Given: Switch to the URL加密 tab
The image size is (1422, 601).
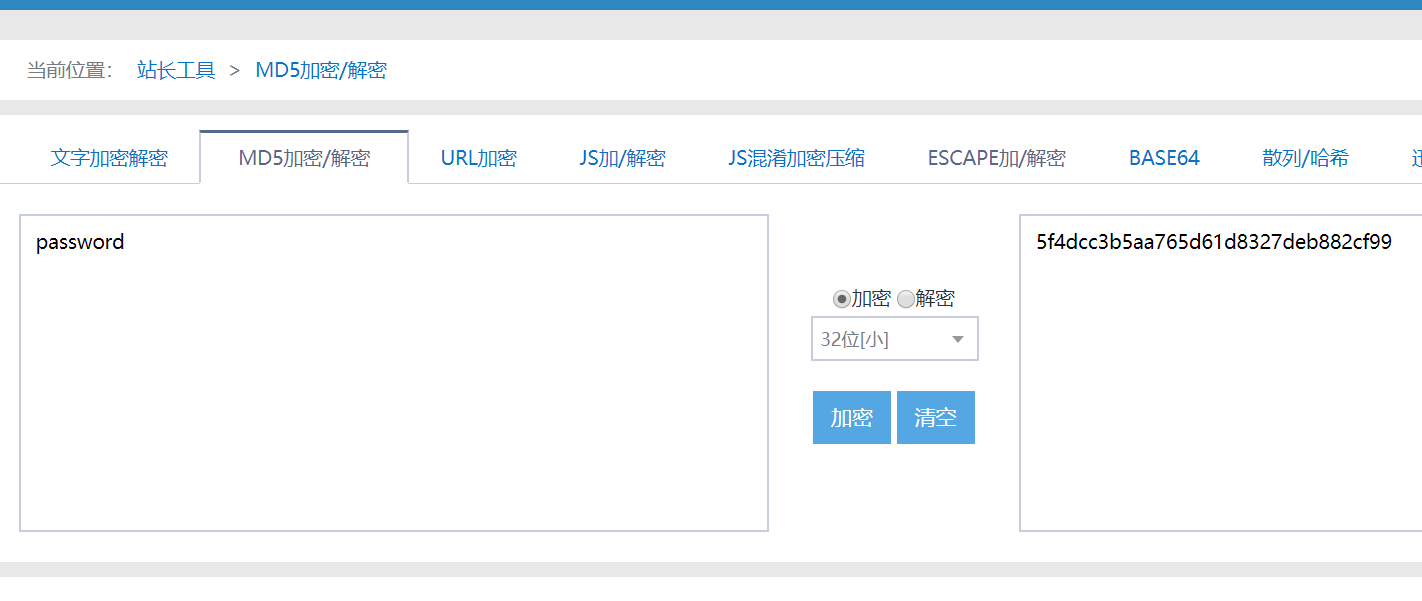Looking at the screenshot, I should click(478, 158).
